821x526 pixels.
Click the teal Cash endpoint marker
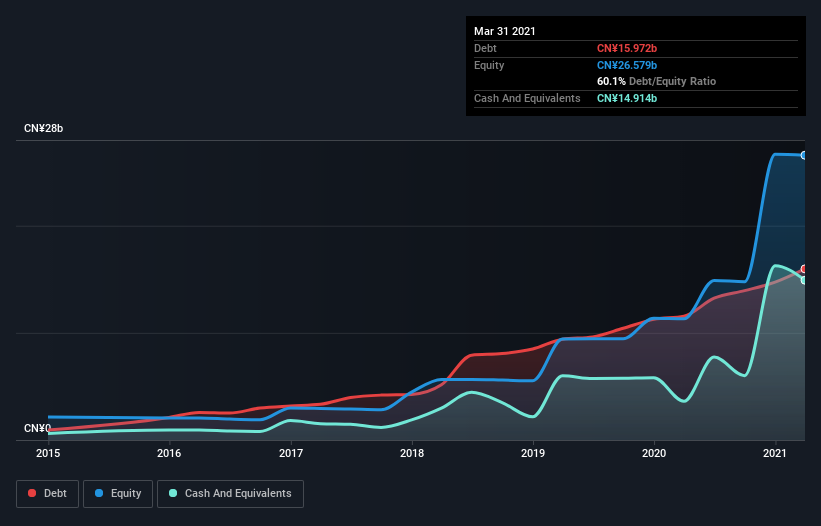click(x=804, y=281)
